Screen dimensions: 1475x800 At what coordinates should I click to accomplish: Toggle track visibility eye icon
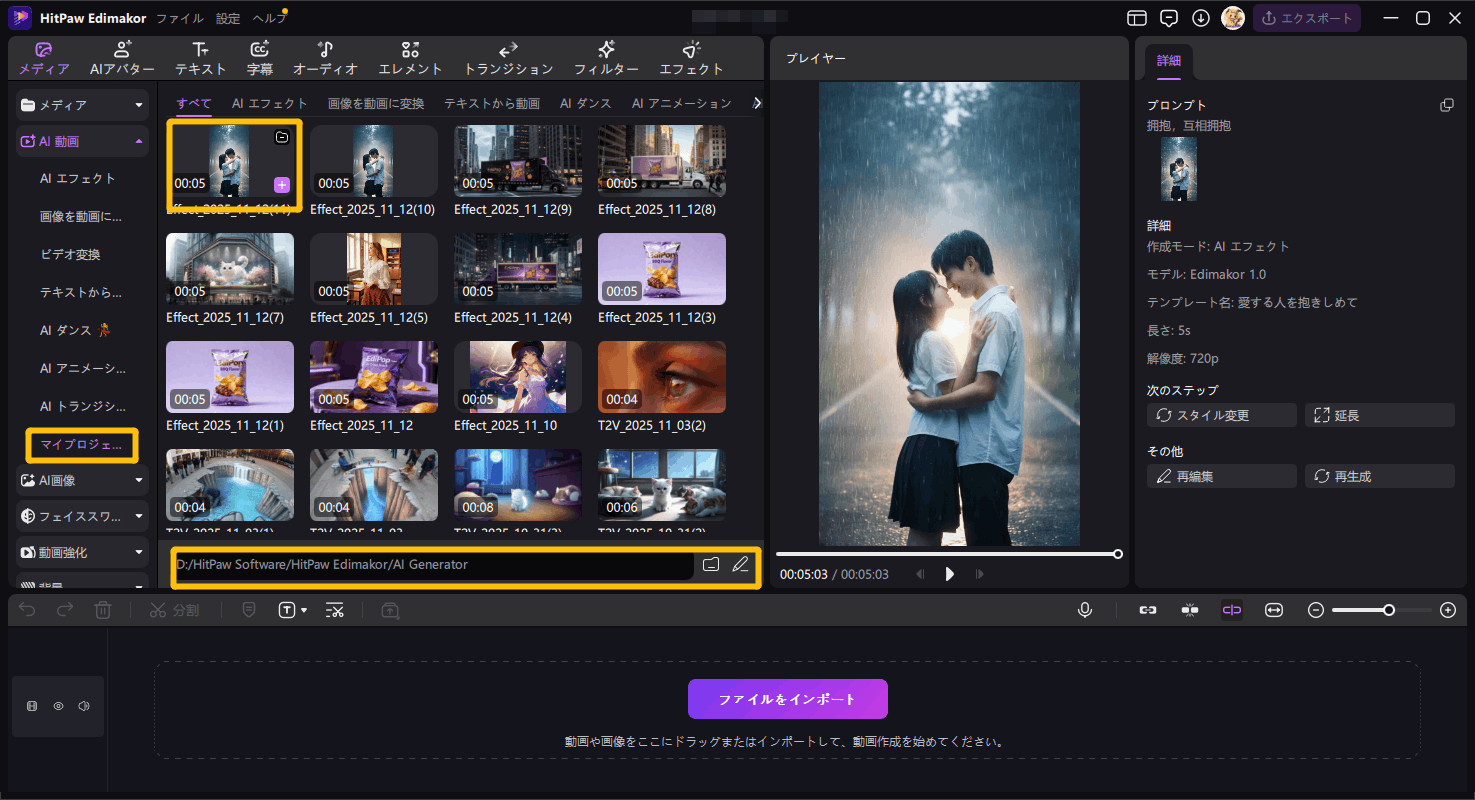(58, 706)
